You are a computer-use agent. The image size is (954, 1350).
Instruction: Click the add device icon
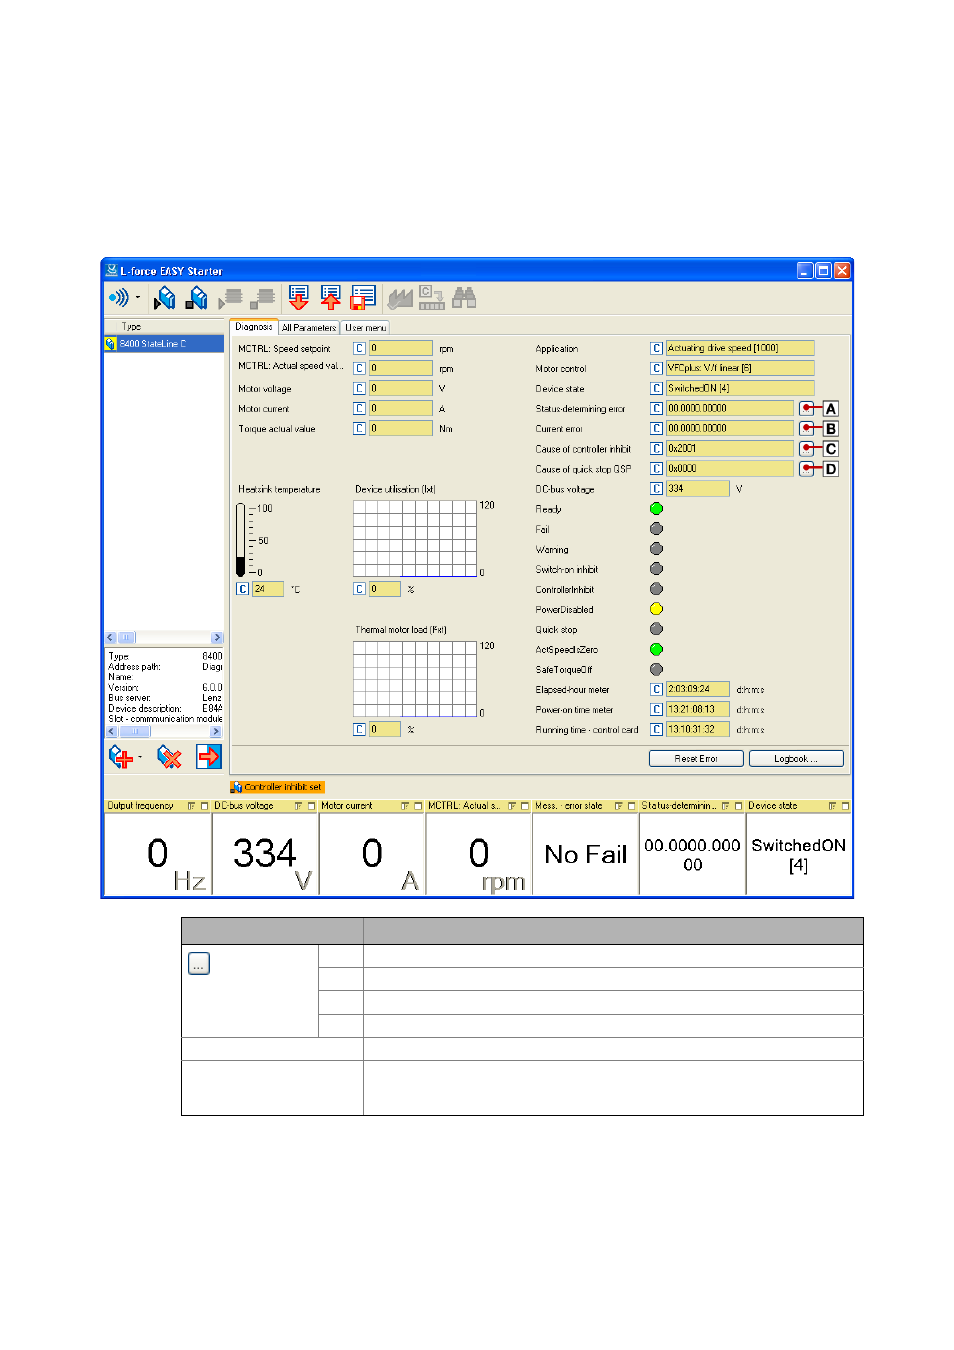(x=120, y=757)
